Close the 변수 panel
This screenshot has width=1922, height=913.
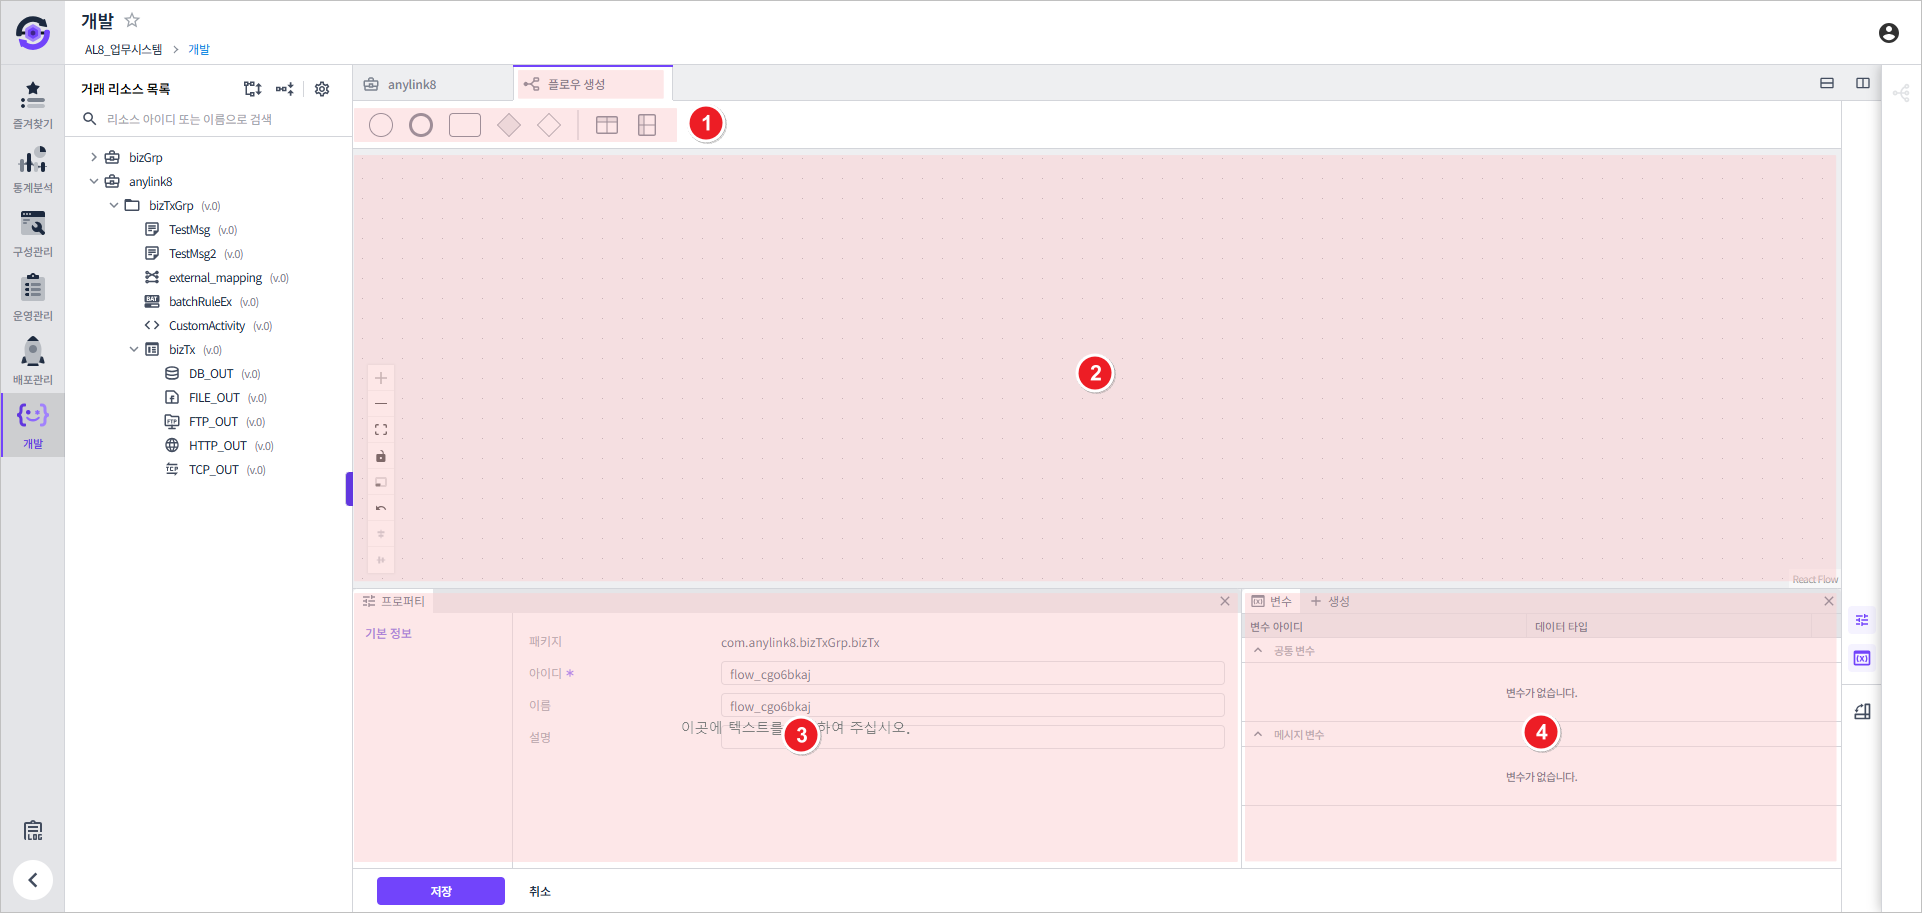pos(1829,601)
